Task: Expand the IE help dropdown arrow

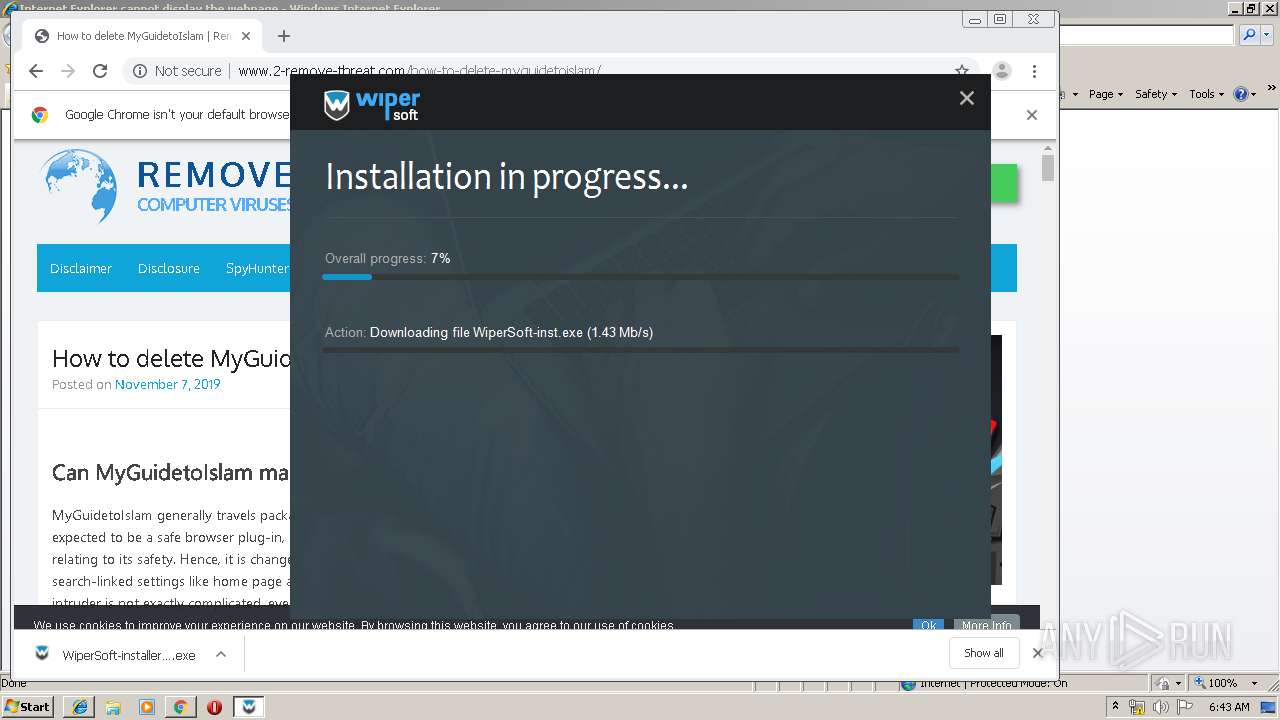Action: tap(1252, 94)
